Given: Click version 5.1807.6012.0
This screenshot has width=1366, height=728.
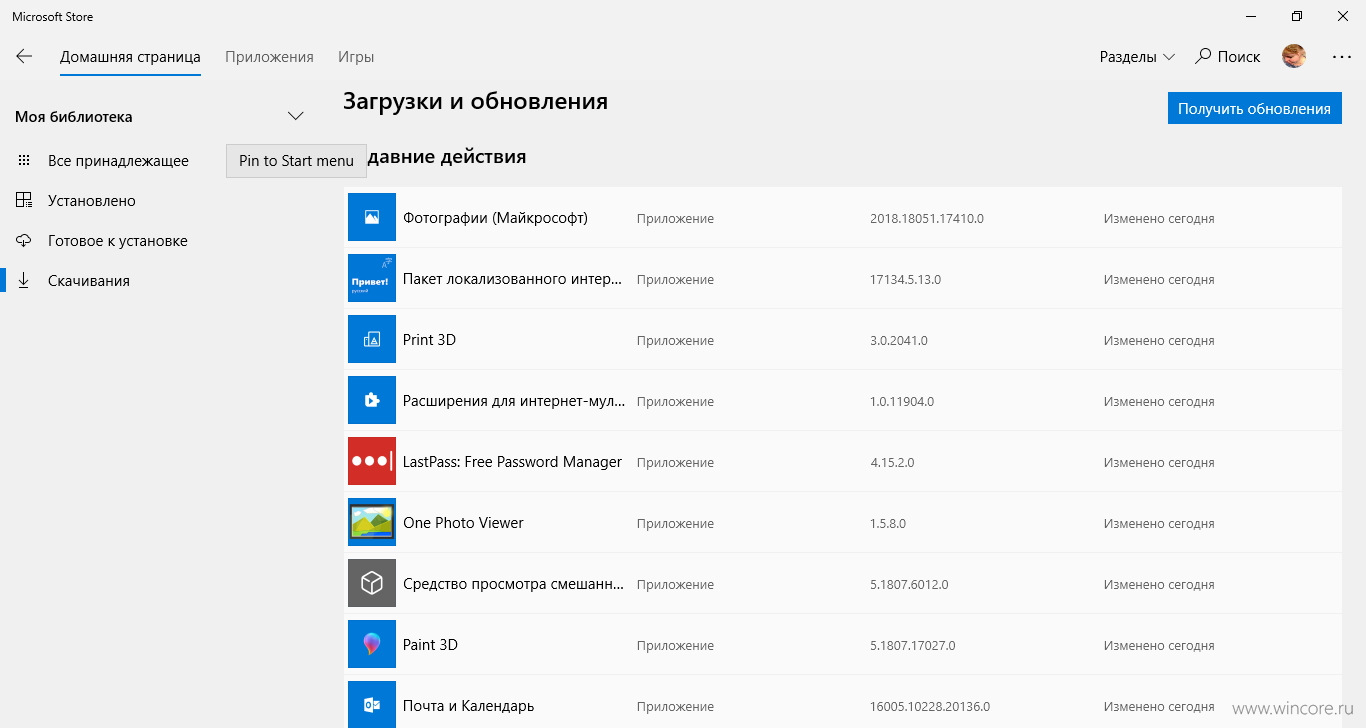Looking at the screenshot, I should (909, 585).
